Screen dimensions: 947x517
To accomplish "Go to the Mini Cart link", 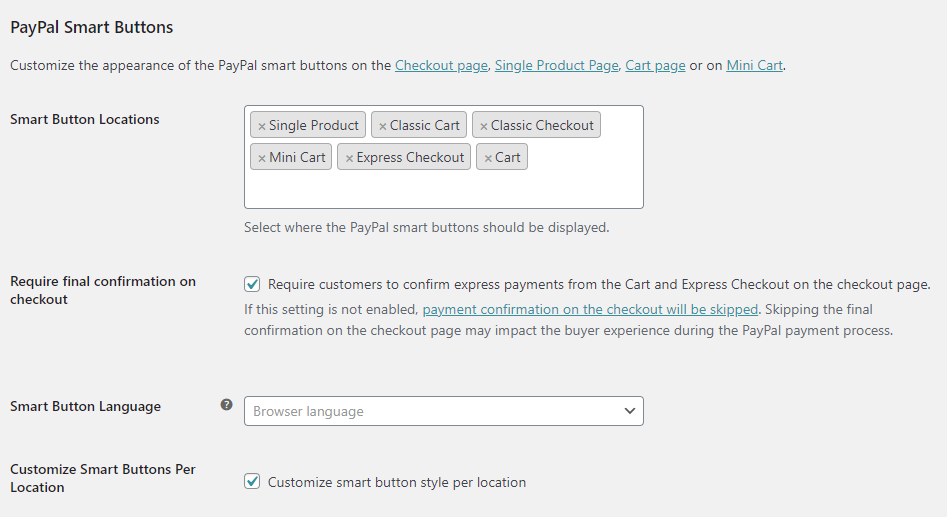I will click(x=754, y=66).
